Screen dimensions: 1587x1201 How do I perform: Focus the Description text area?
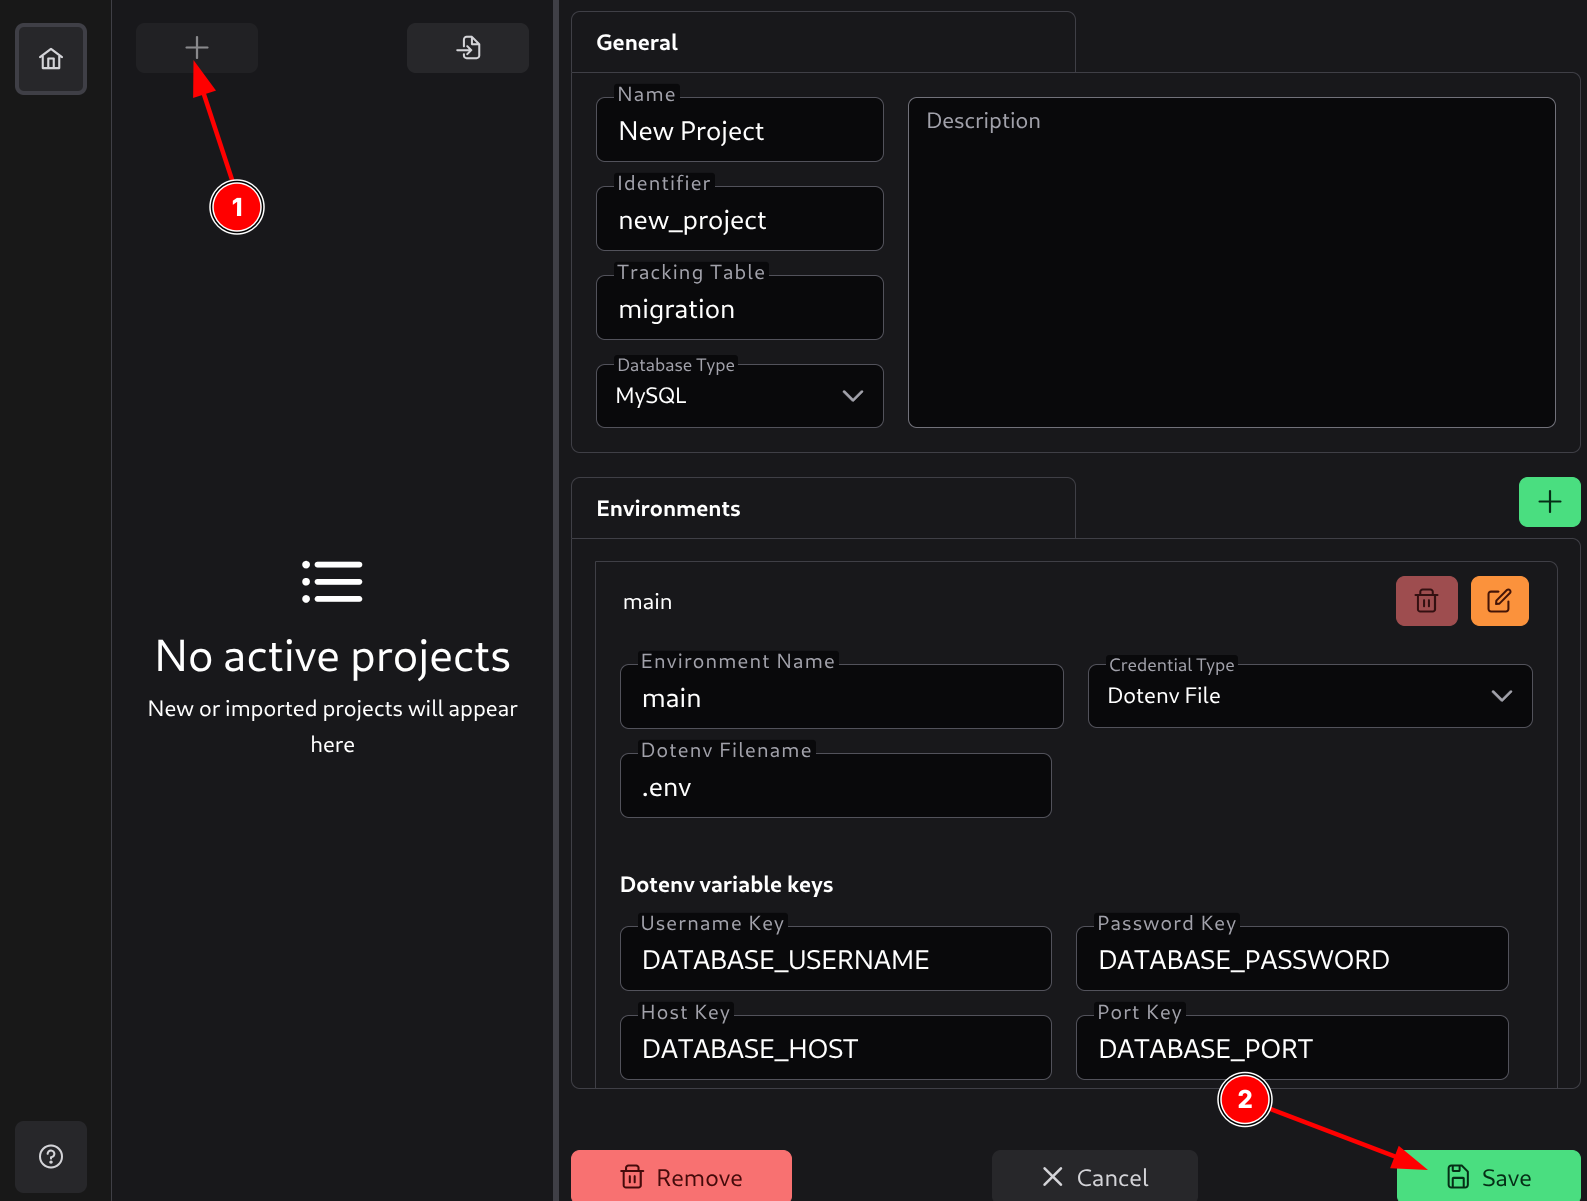click(1232, 262)
